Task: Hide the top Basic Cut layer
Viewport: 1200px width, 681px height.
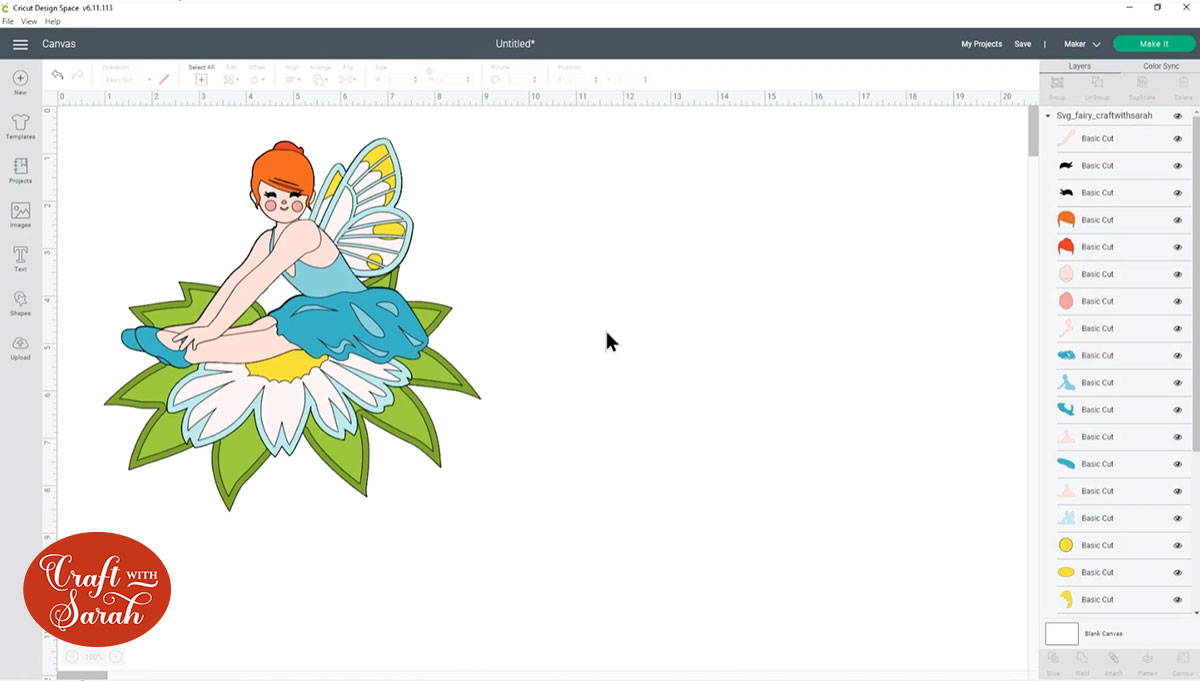Action: [1177, 138]
